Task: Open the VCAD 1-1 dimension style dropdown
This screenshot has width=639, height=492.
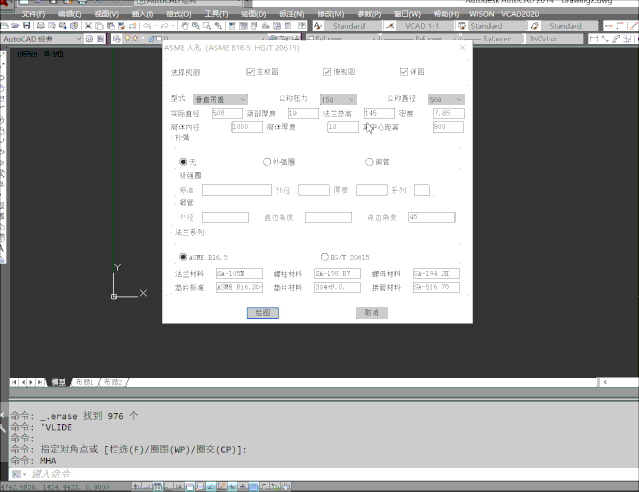Action: pos(426,26)
